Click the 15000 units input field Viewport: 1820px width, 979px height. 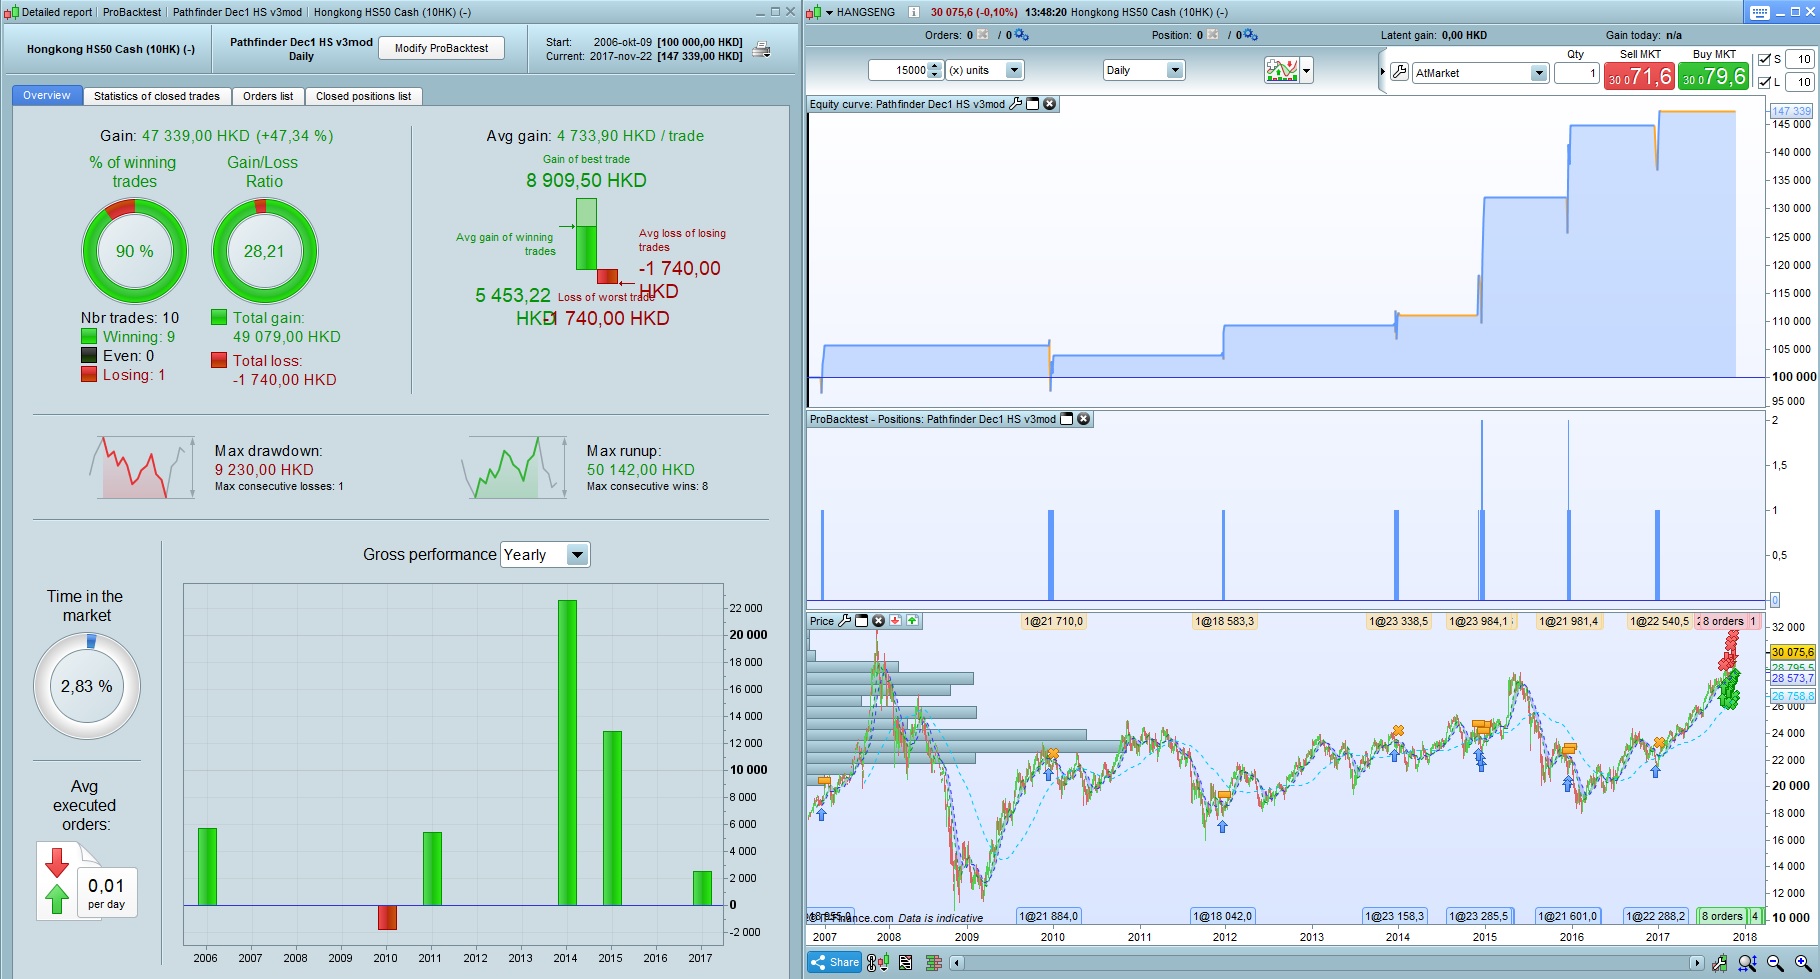tap(898, 70)
